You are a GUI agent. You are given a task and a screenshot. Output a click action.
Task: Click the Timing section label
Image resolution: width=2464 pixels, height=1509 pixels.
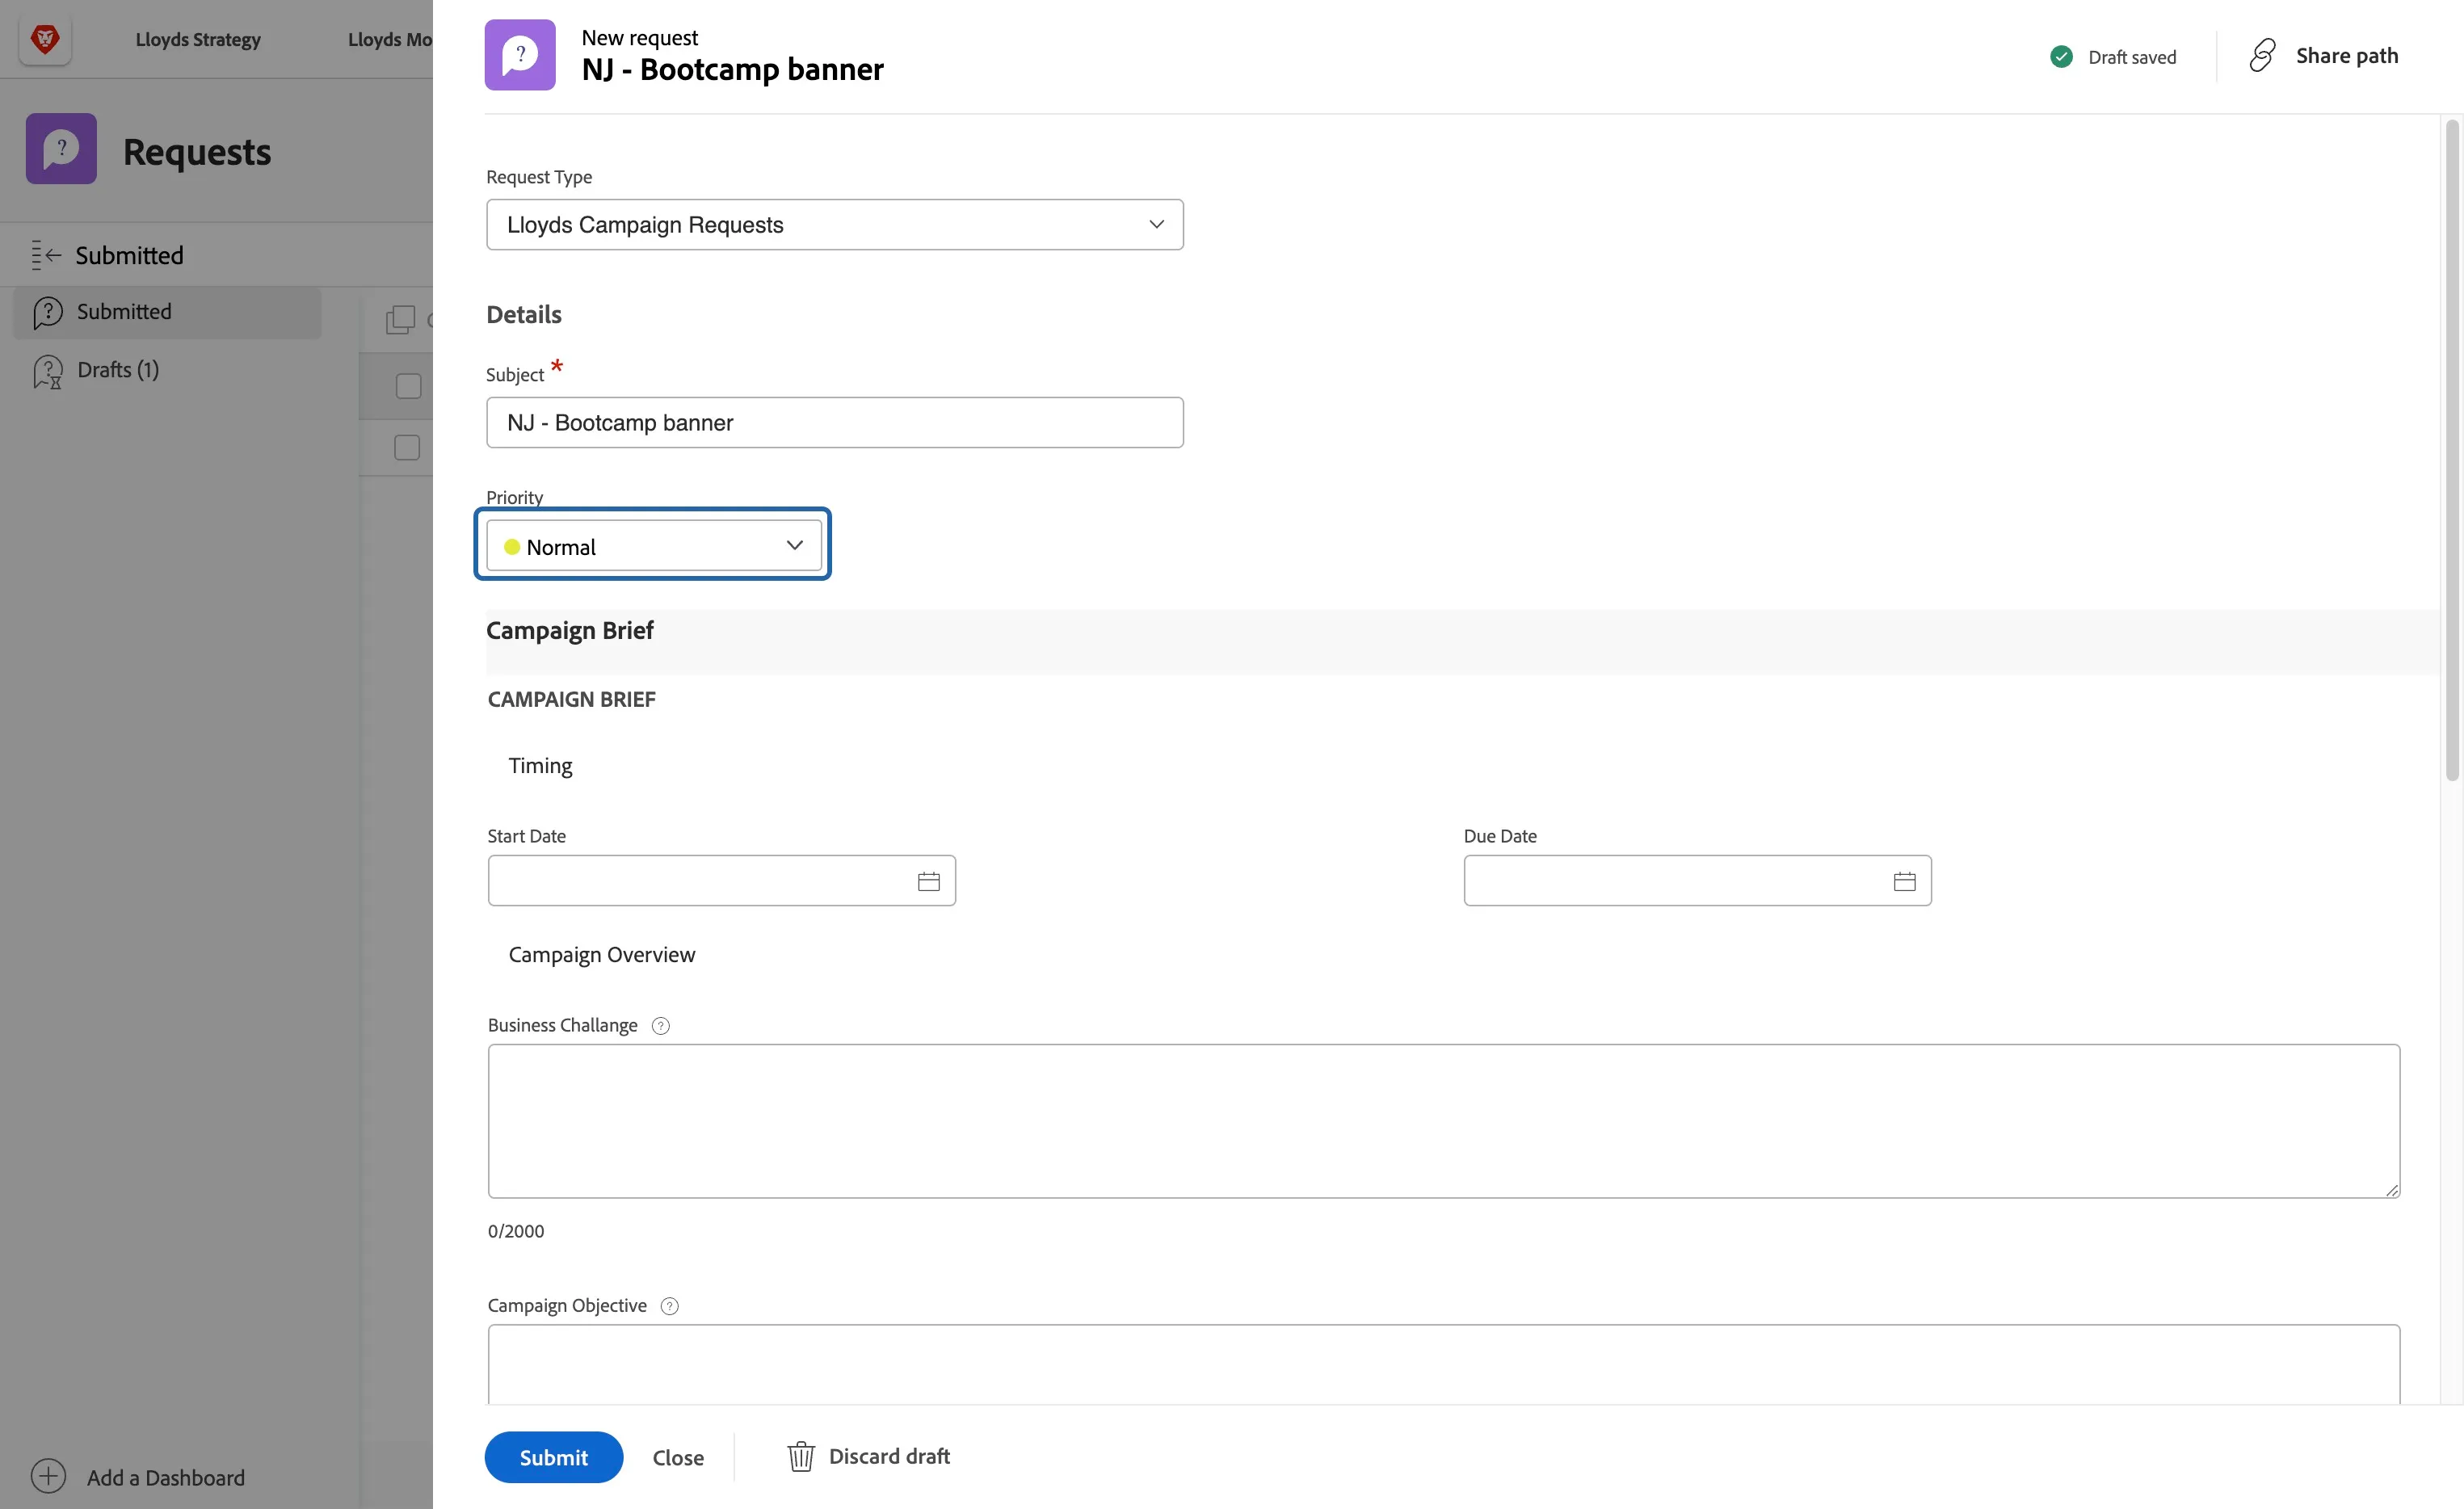[x=540, y=766]
